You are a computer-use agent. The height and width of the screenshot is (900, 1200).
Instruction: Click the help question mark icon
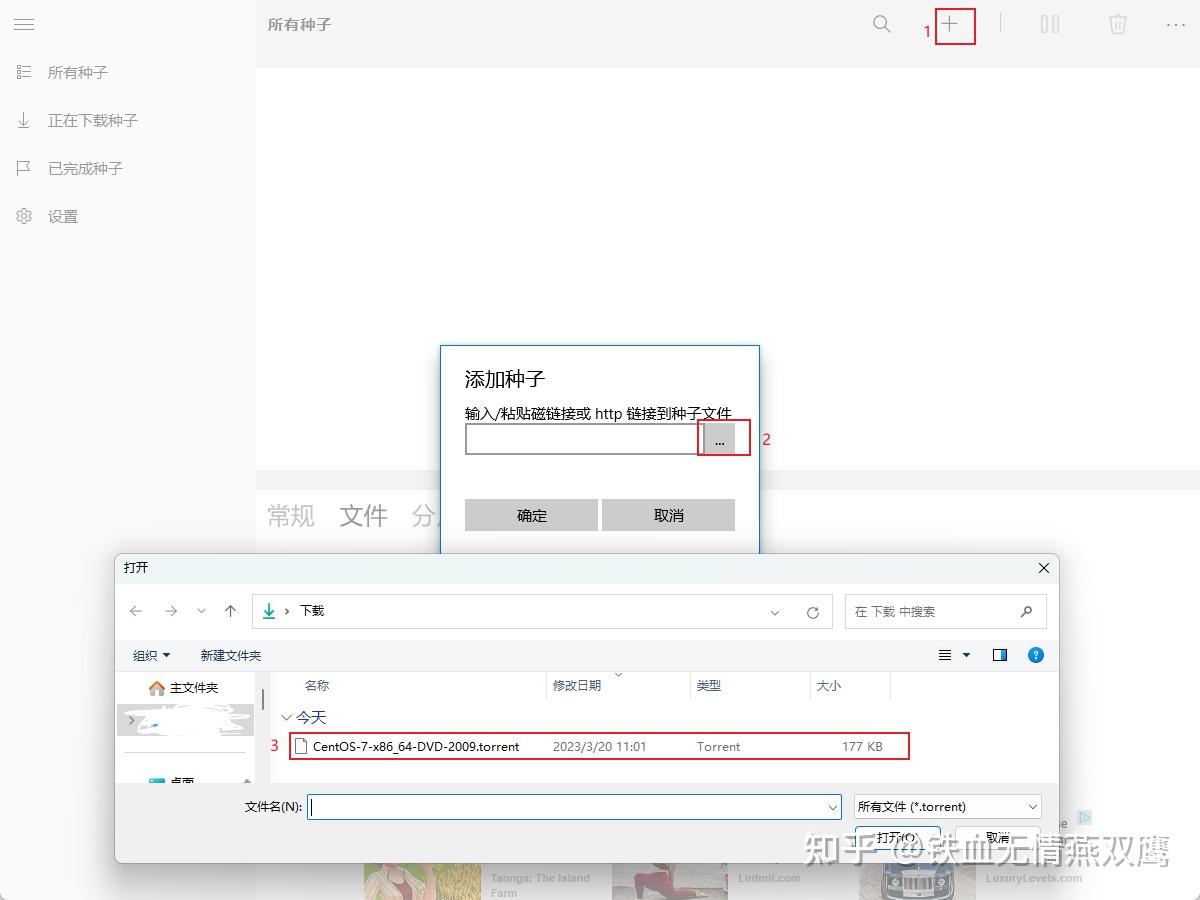pyautogui.click(x=1035, y=655)
